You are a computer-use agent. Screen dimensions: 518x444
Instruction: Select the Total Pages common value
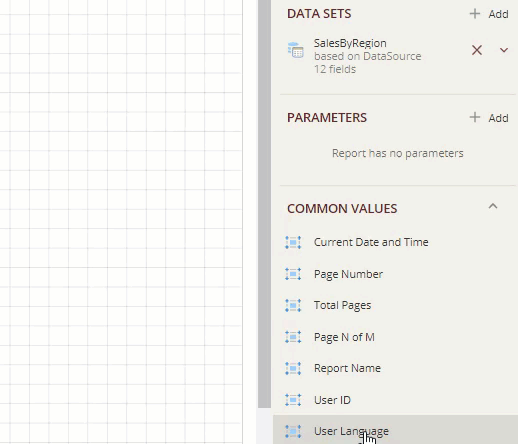(342, 306)
